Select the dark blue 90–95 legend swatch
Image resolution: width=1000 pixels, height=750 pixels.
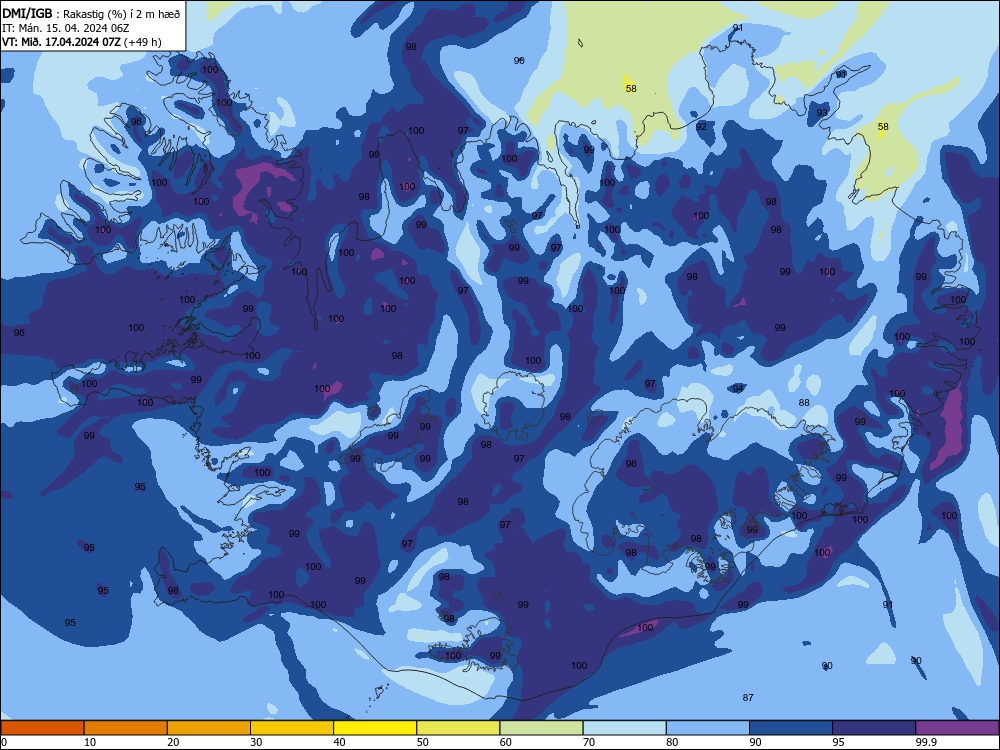pyautogui.click(x=791, y=728)
